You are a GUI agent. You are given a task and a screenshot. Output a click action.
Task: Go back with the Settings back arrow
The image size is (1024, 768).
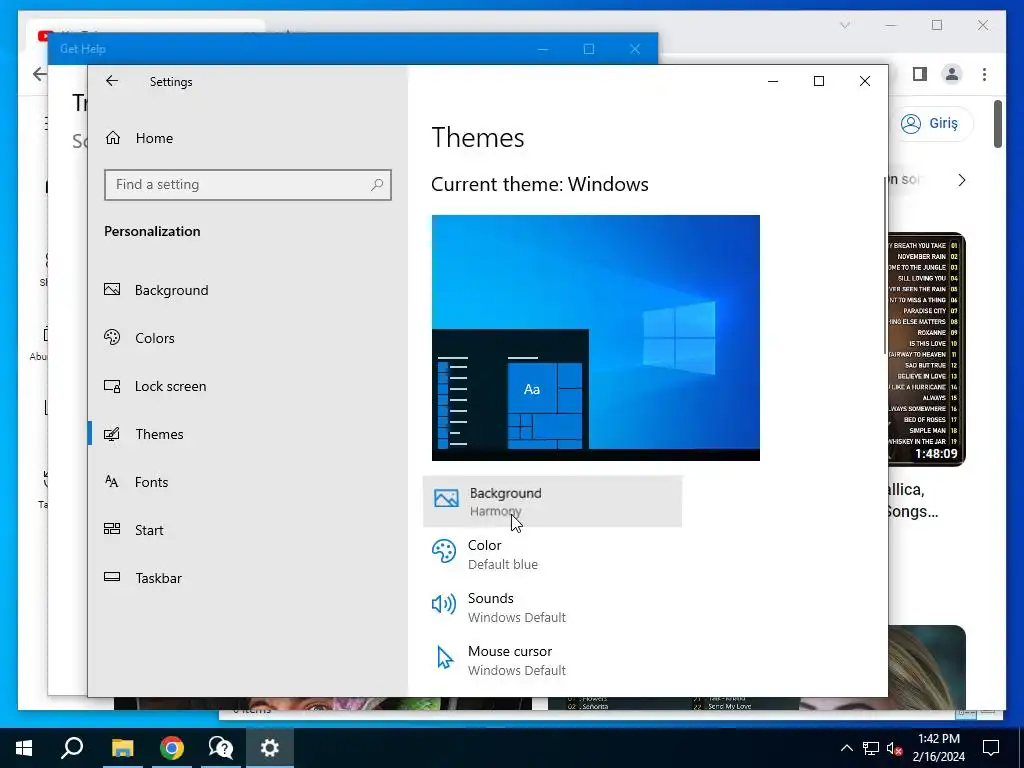coord(112,81)
